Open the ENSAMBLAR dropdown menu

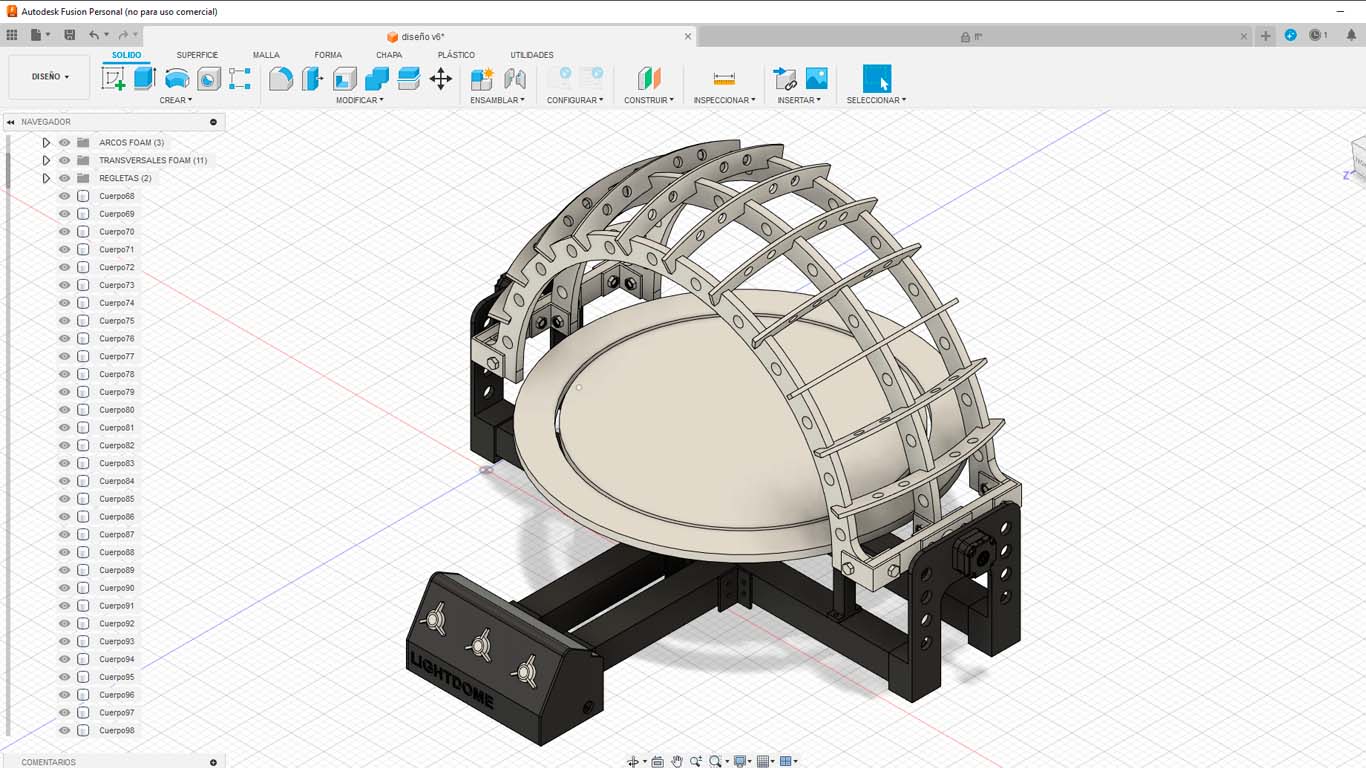pos(498,100)
